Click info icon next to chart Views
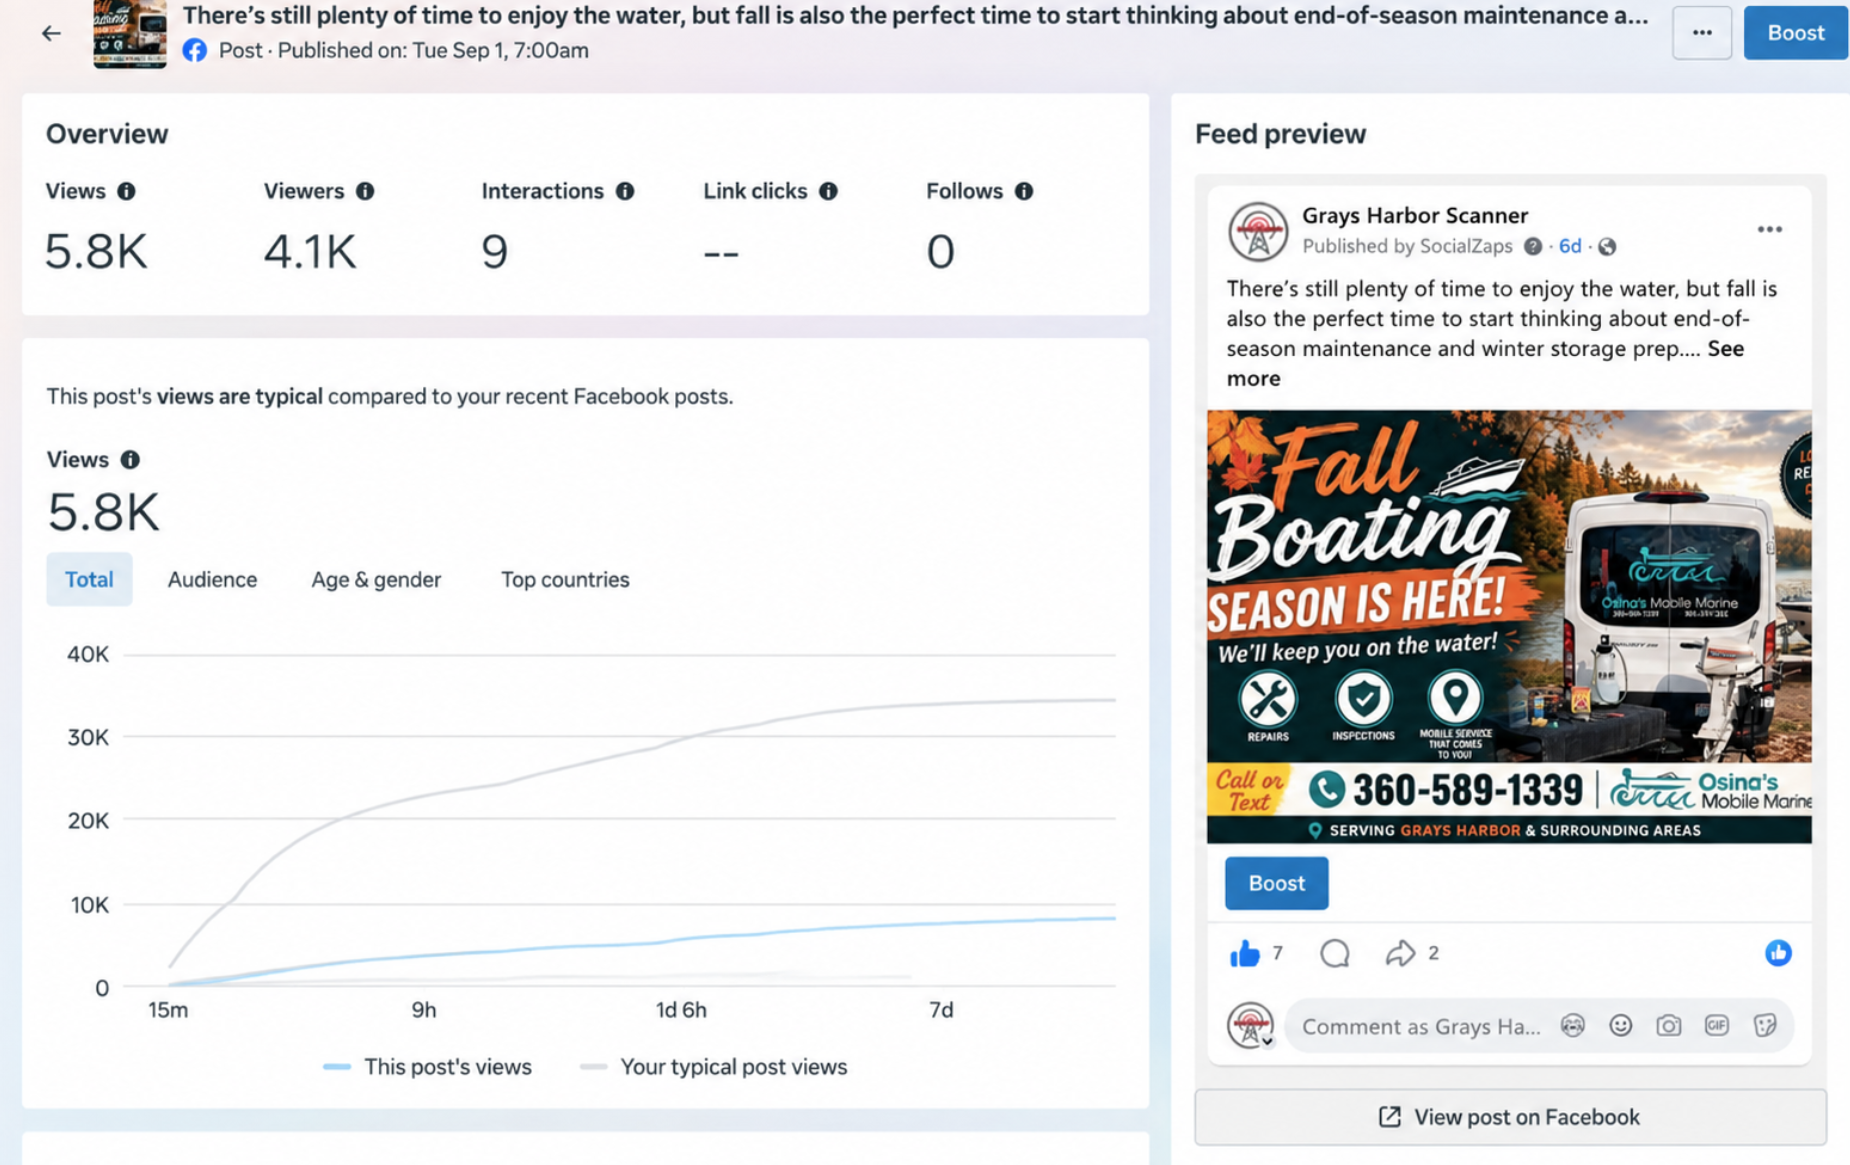The image size is (1850, 1165). tap(130, 460)
